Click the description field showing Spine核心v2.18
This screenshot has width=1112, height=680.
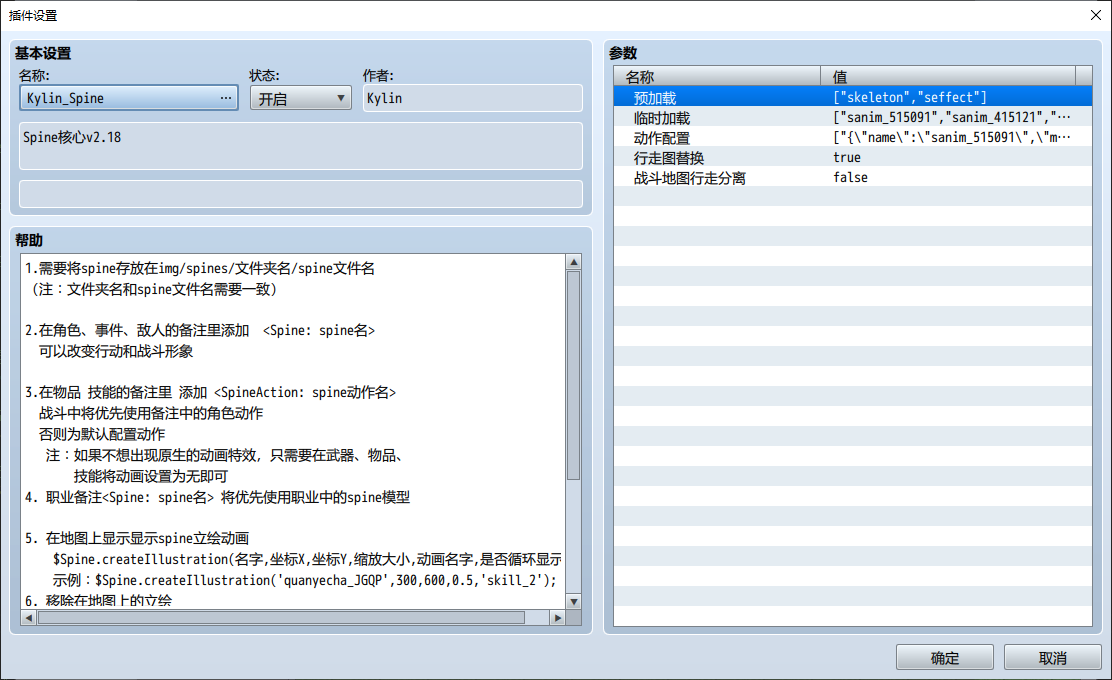pyautogui.click(x=301, y=146)
